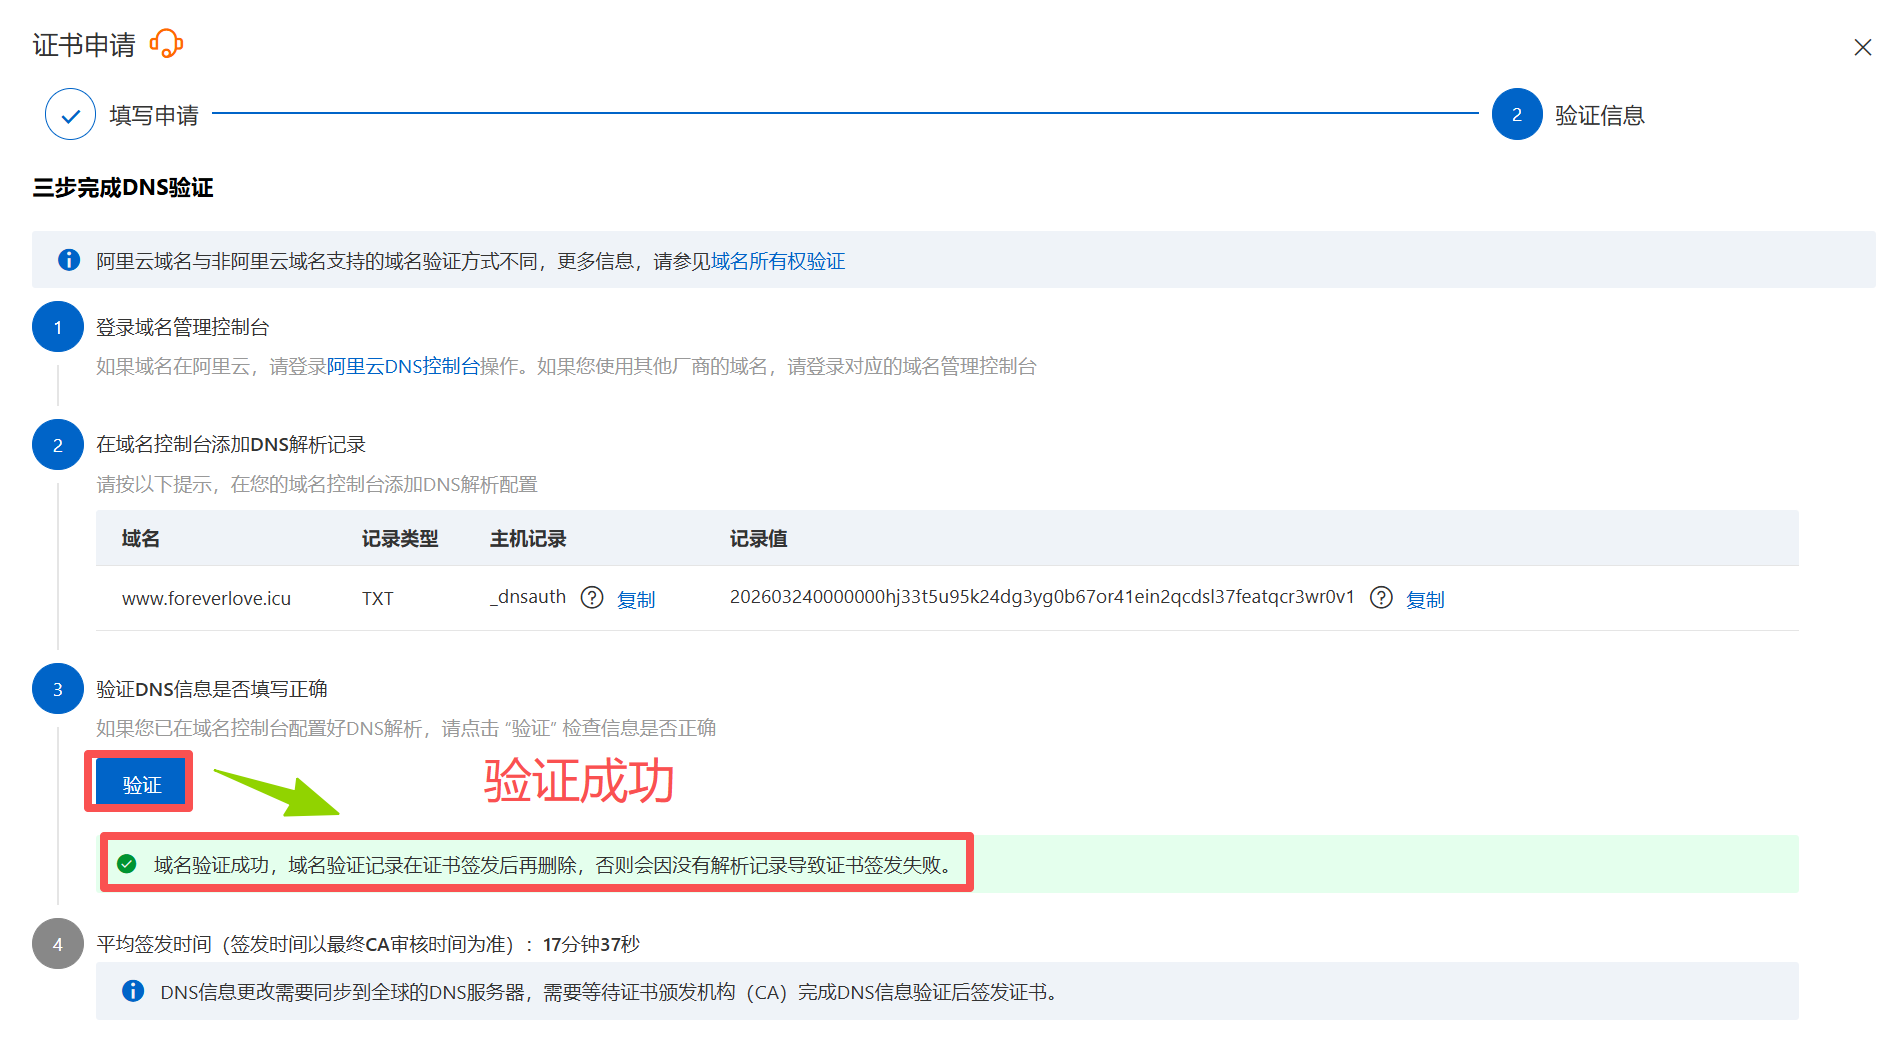The width and height of the screenshot is (1896, 1058).
Task: Click the blue 验证 button
Action: click(141, 784)
